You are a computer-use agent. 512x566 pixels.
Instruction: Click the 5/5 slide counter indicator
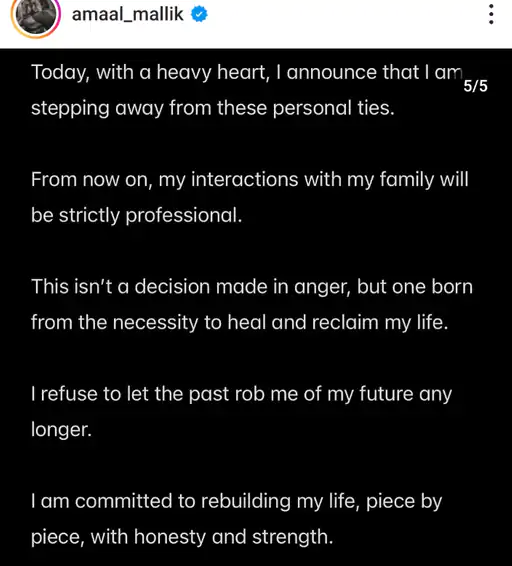[475, 86]
